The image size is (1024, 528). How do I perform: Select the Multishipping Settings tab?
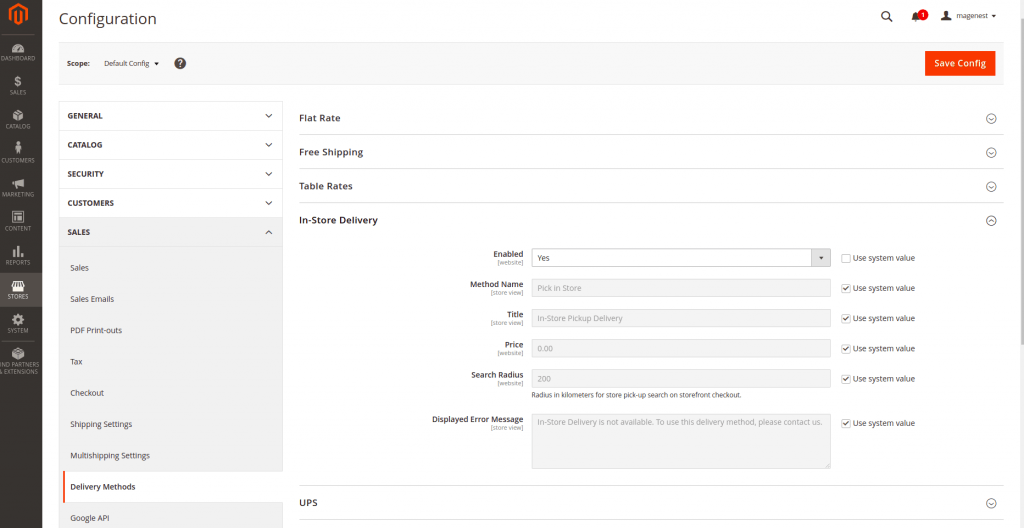pyautogui.click(x=172, y=455)
